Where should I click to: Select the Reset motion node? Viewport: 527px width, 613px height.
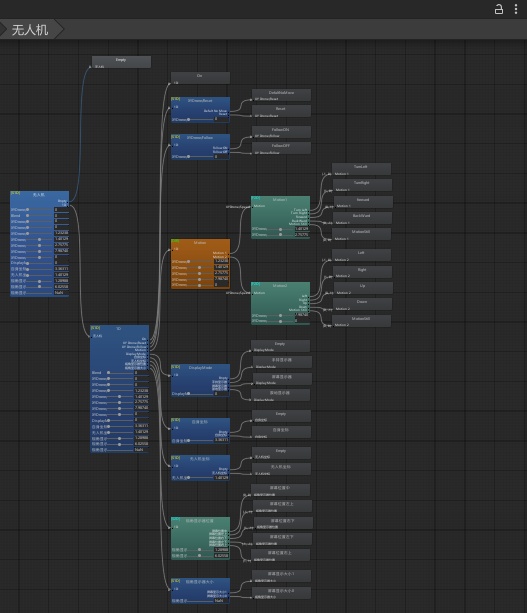click(281, 111)
